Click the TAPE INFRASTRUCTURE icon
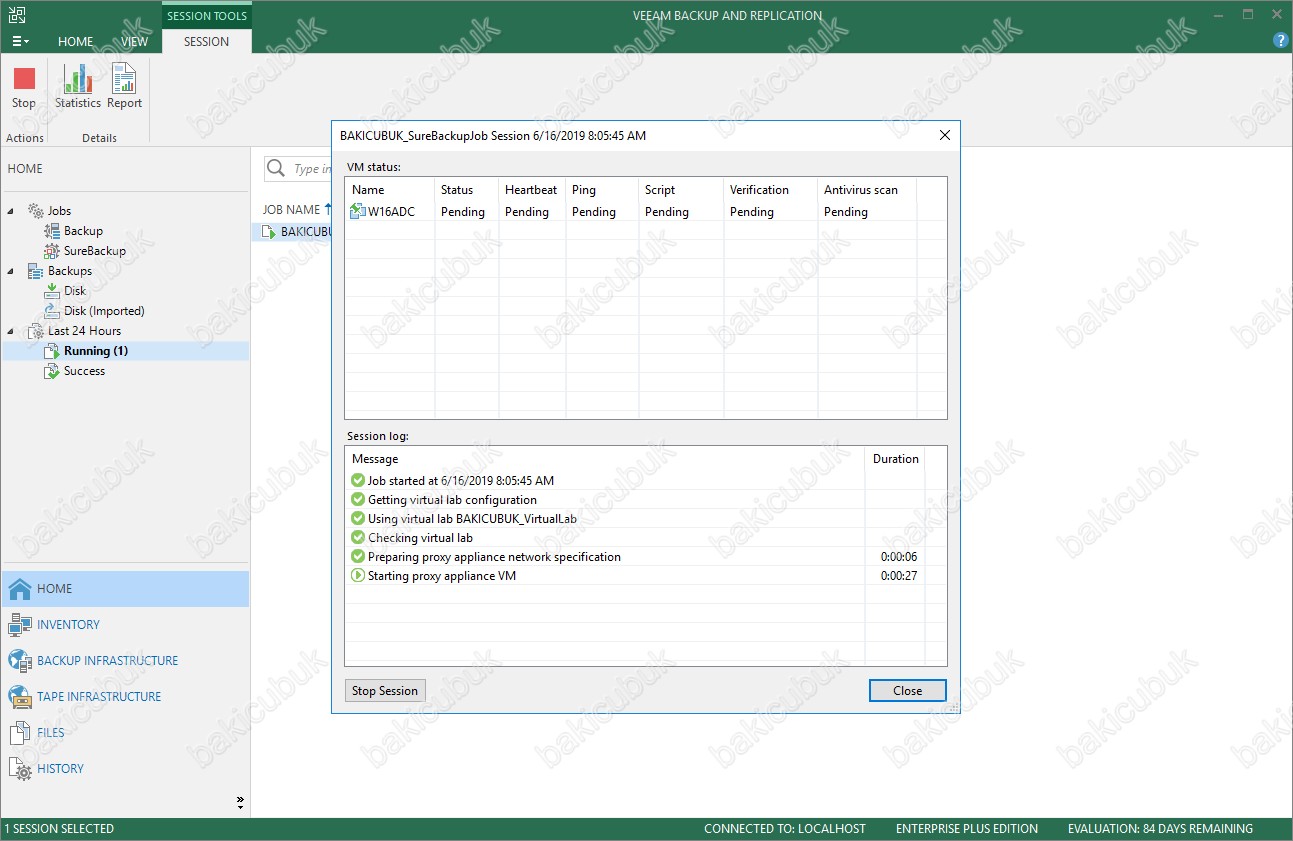The width and height of the screenshot is (1293, 841). [20, 697]
